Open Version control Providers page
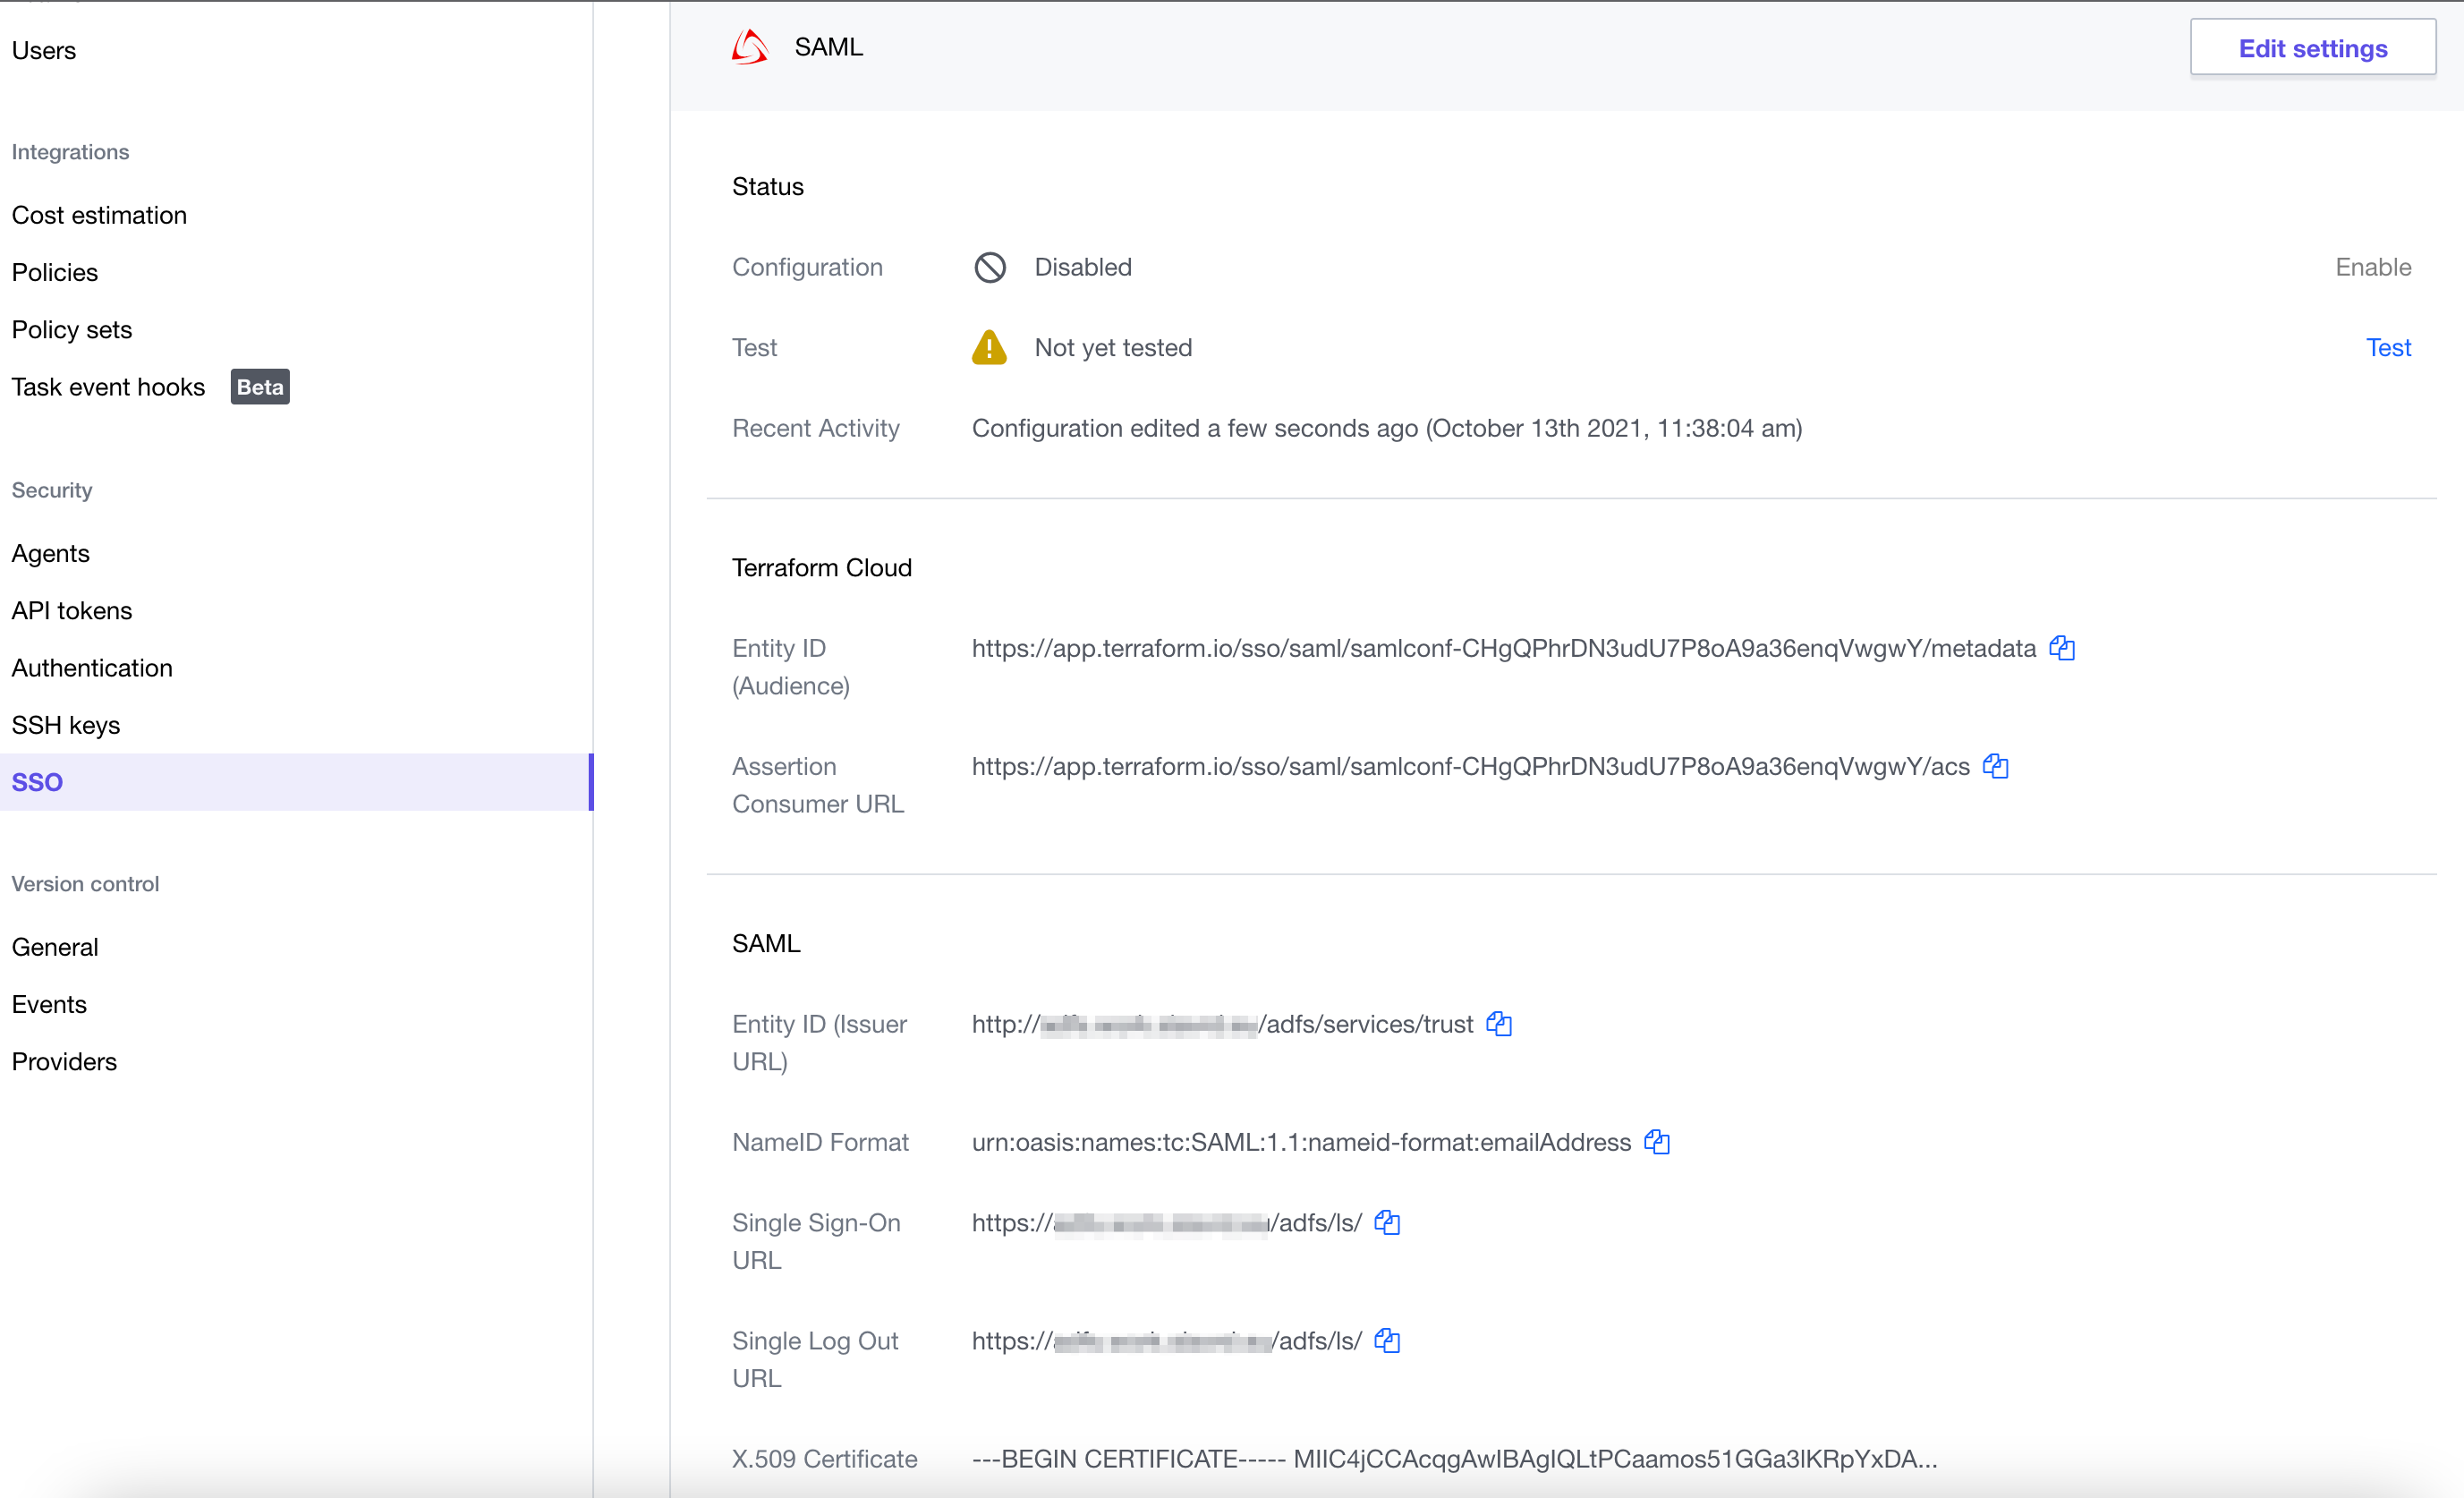Screen dimensions: 2464x1498 click(64, 1061)
